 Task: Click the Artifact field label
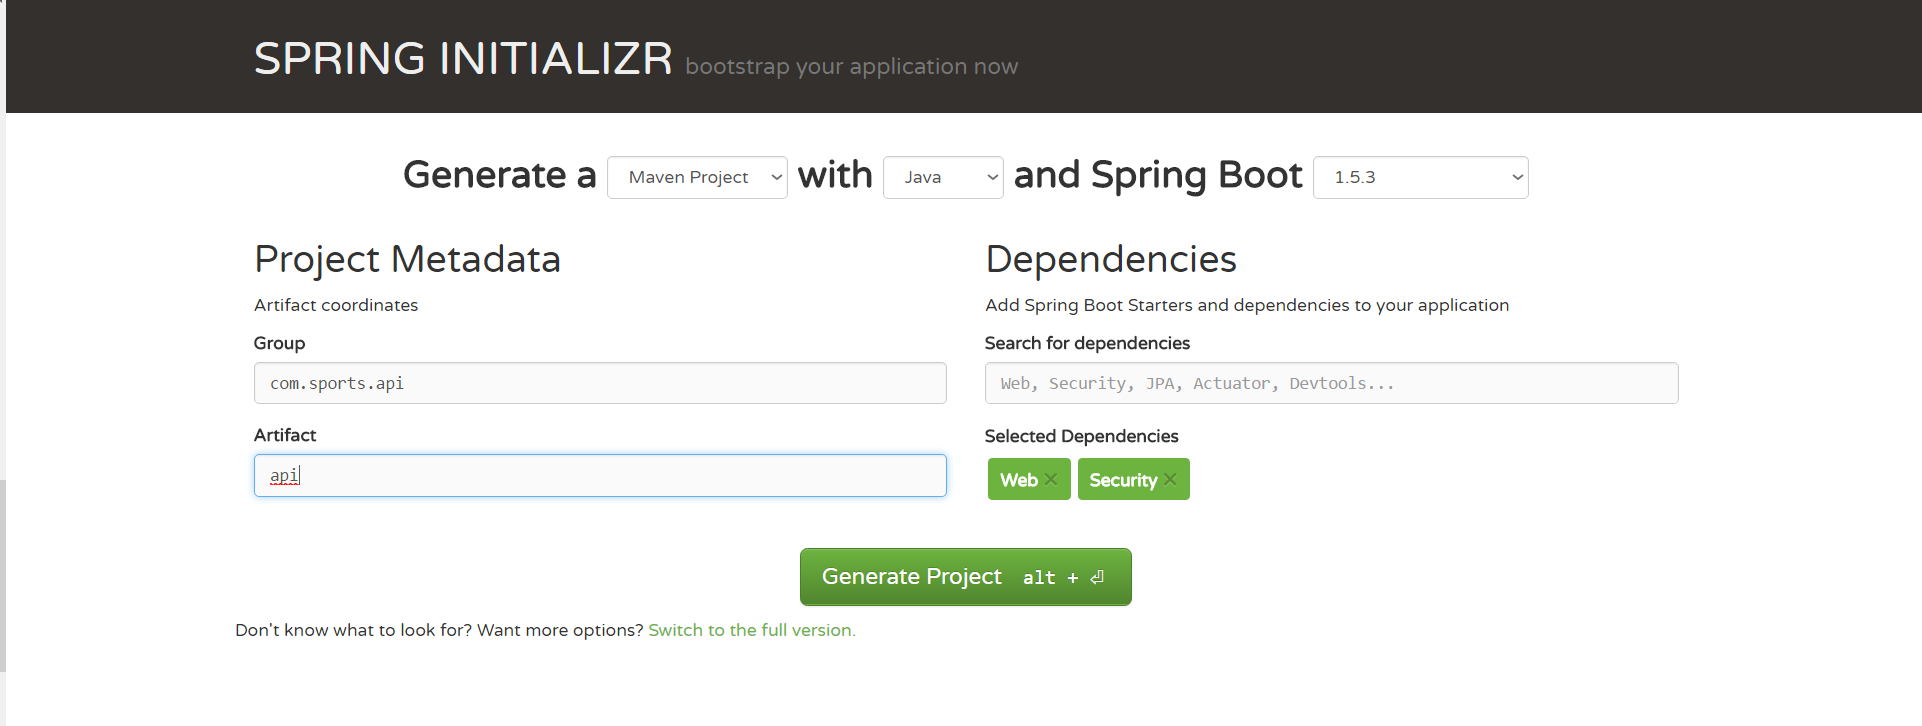(285, 435)
